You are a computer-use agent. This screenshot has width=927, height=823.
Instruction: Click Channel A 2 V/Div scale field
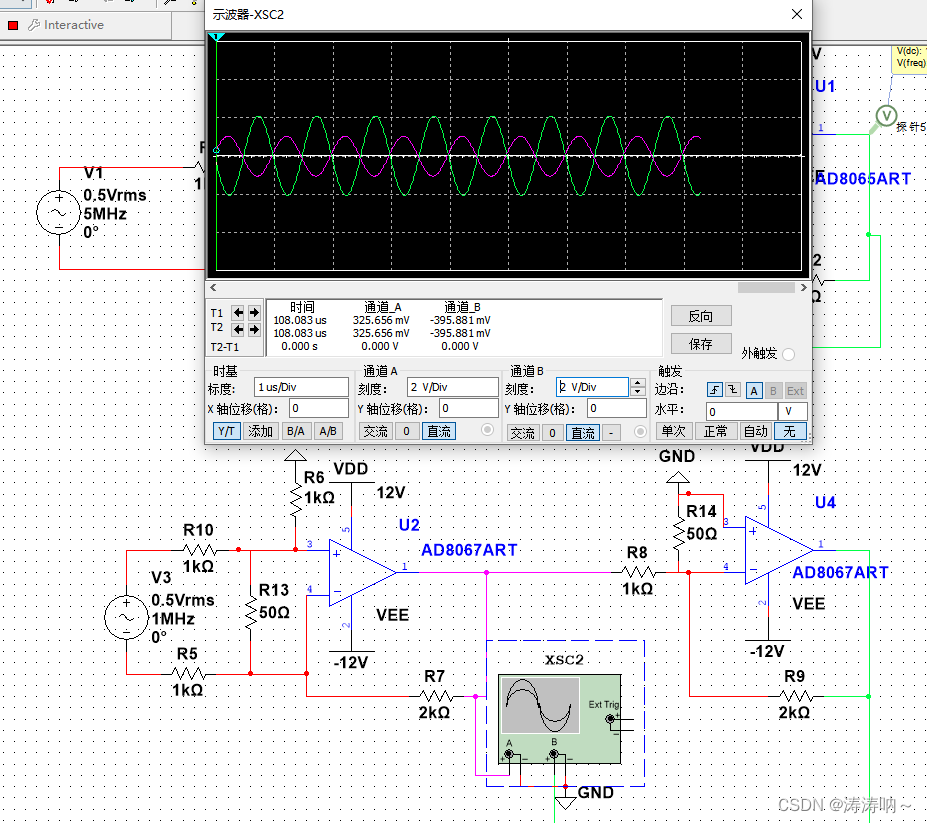pyautogui.click(x=453, y=387)
